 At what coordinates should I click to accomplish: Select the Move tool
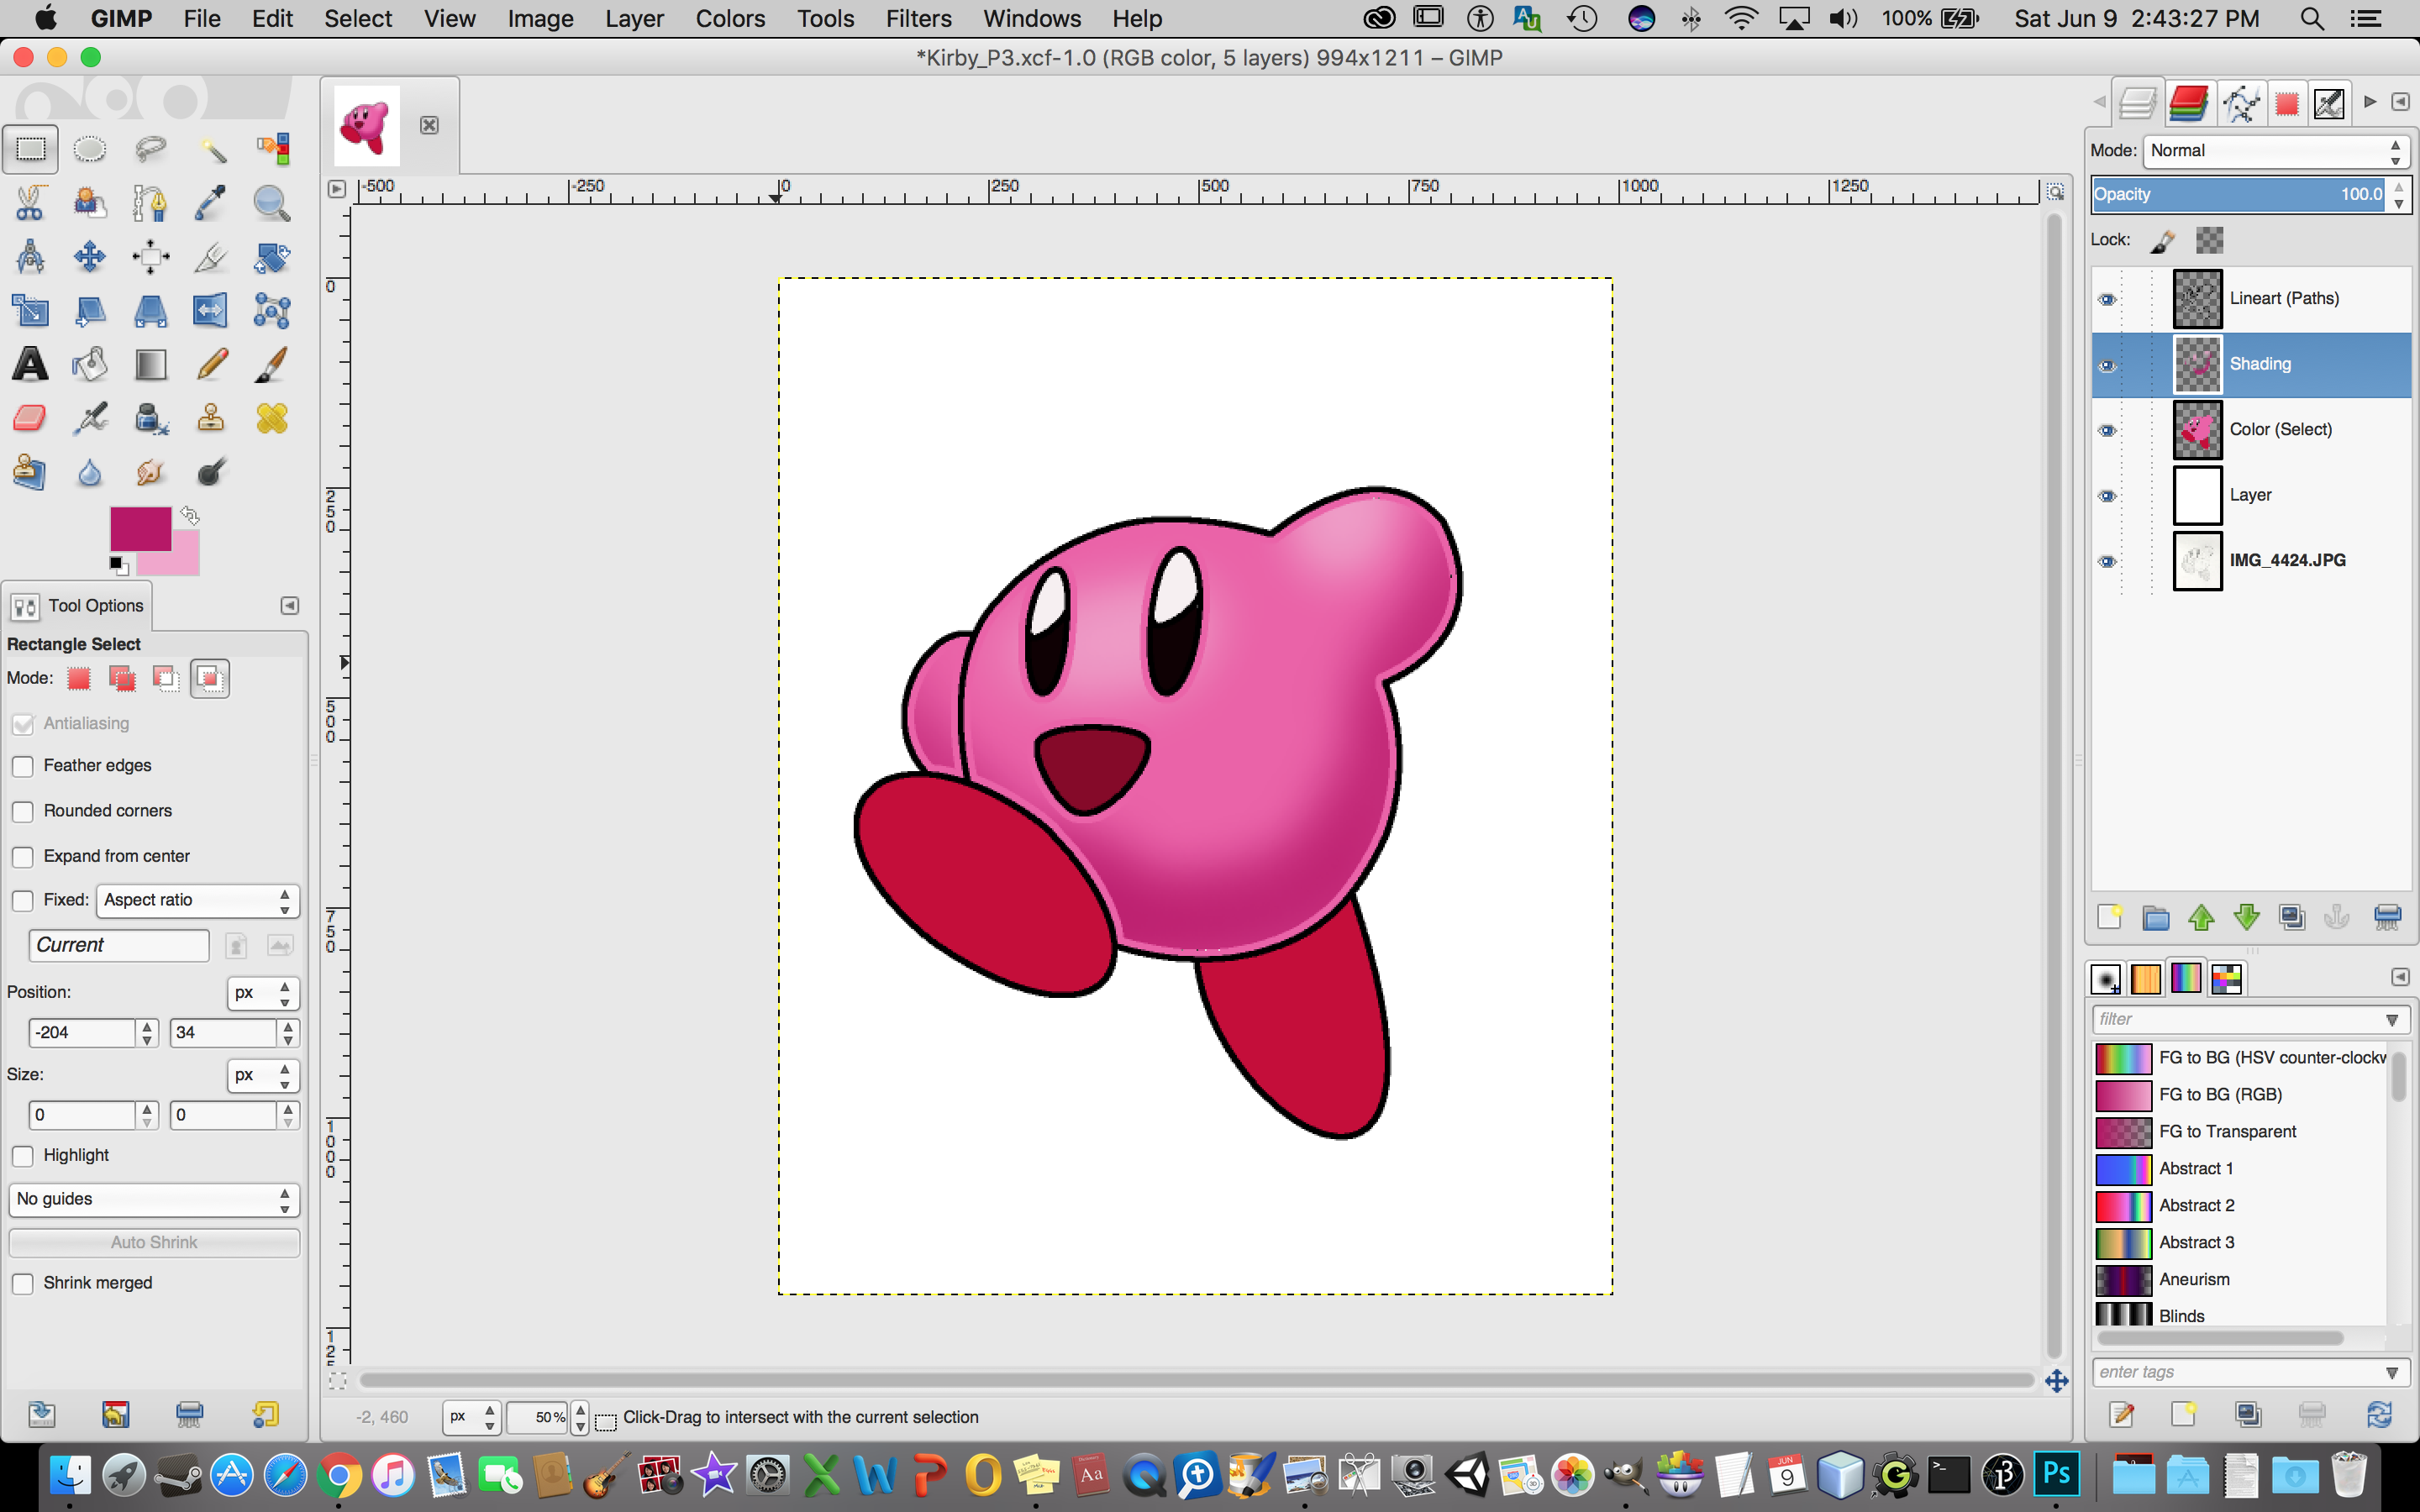click(90, 257)
